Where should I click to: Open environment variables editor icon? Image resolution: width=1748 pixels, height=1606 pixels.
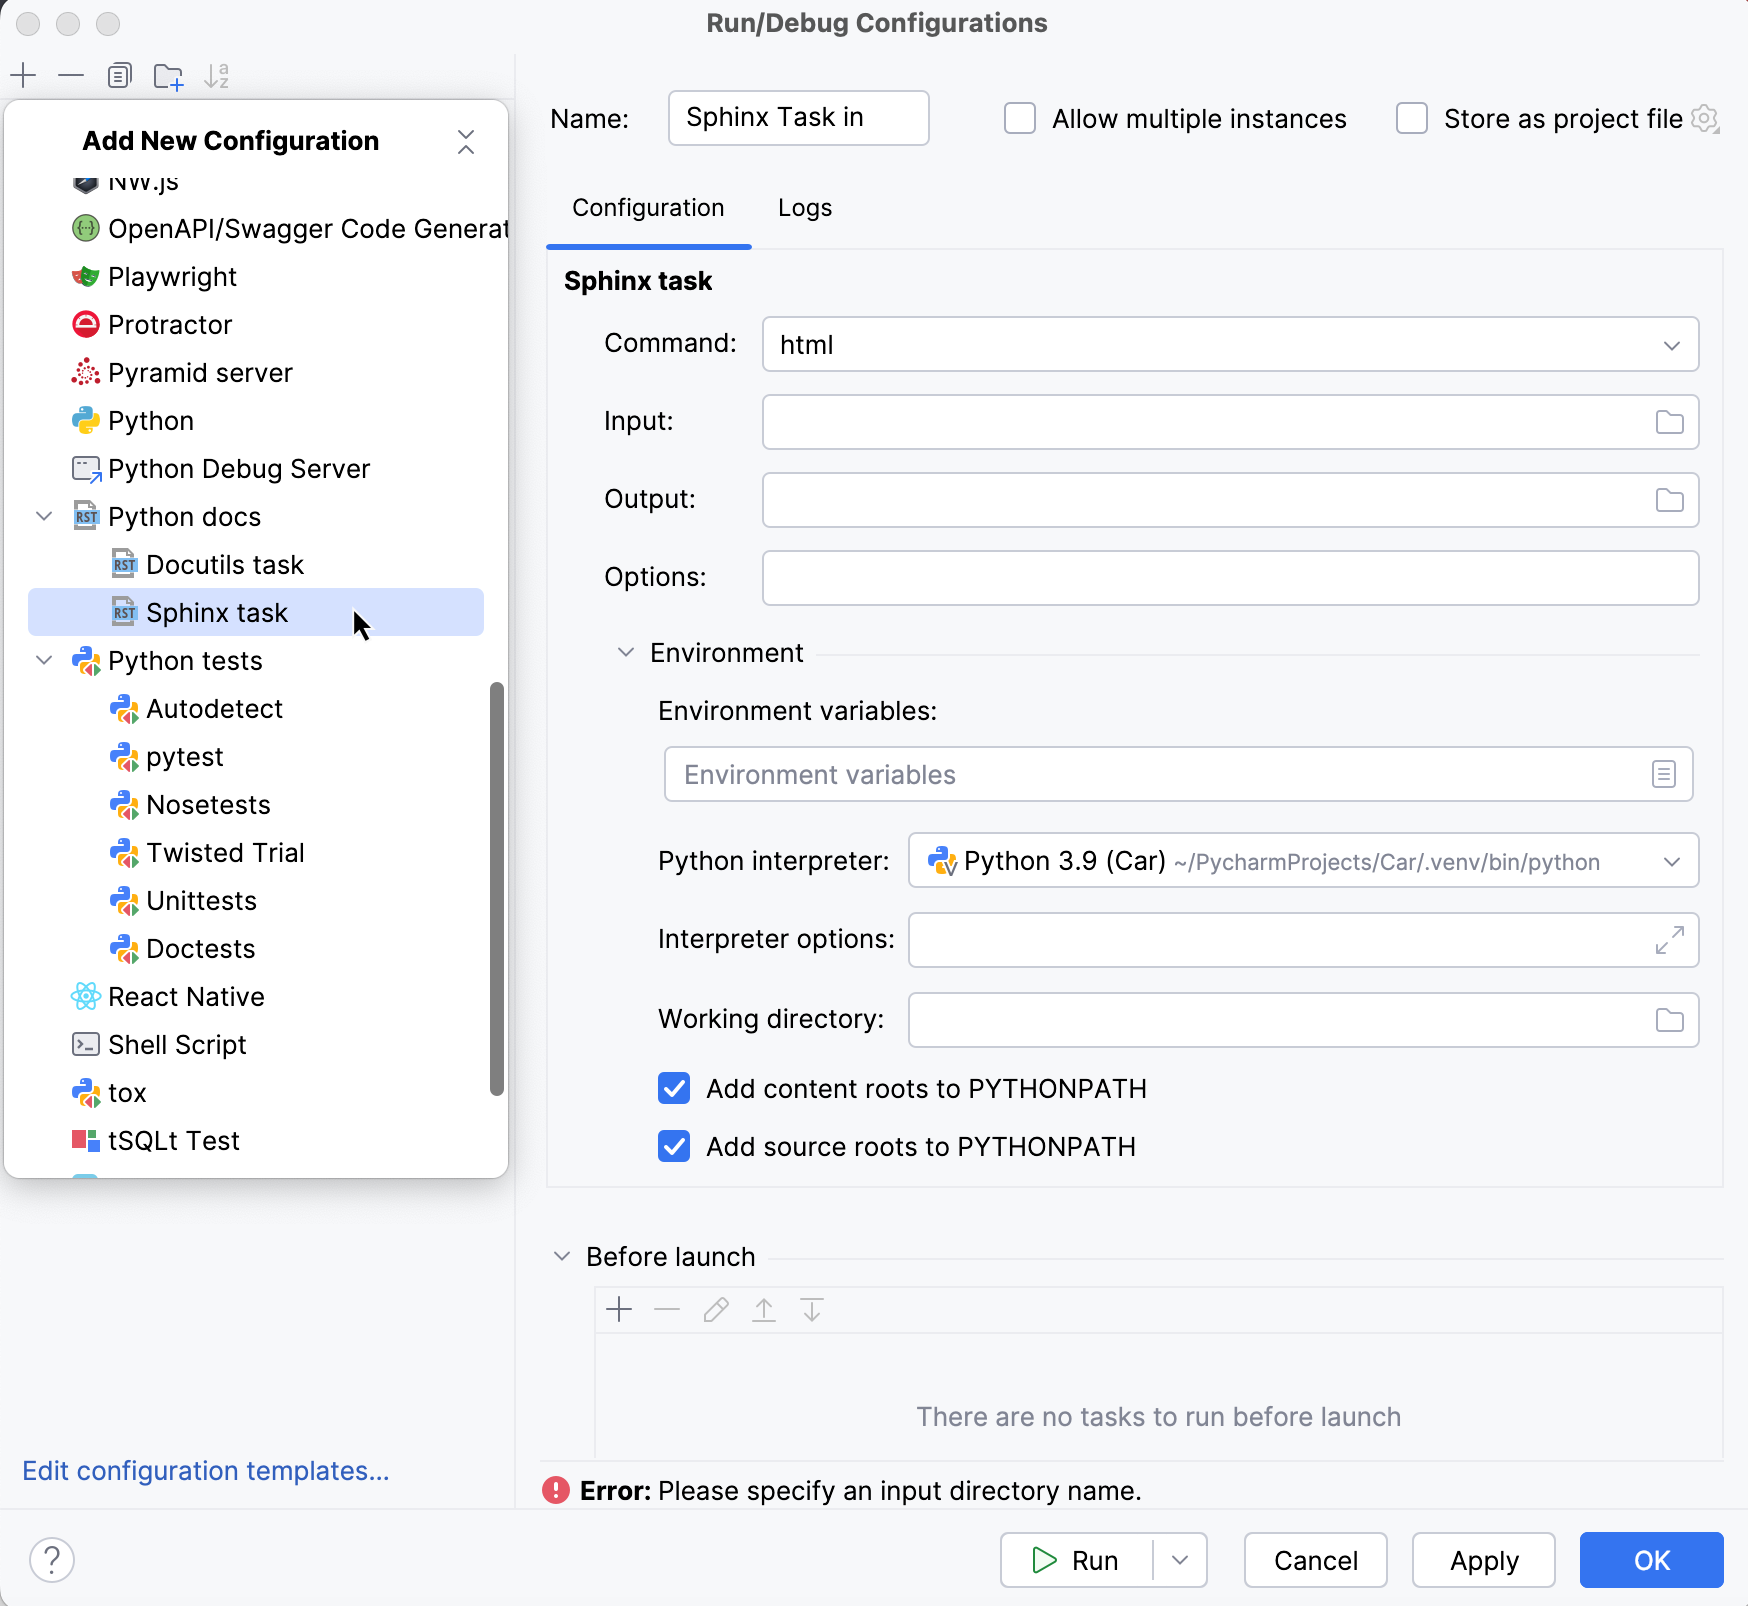[1663, 773]
